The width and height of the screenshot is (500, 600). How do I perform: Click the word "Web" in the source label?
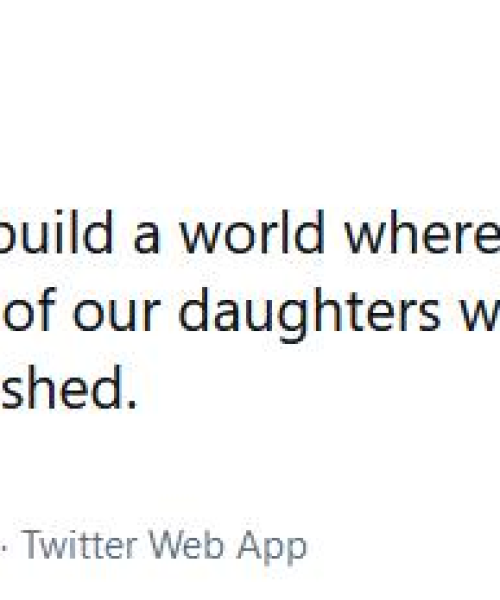186,545
